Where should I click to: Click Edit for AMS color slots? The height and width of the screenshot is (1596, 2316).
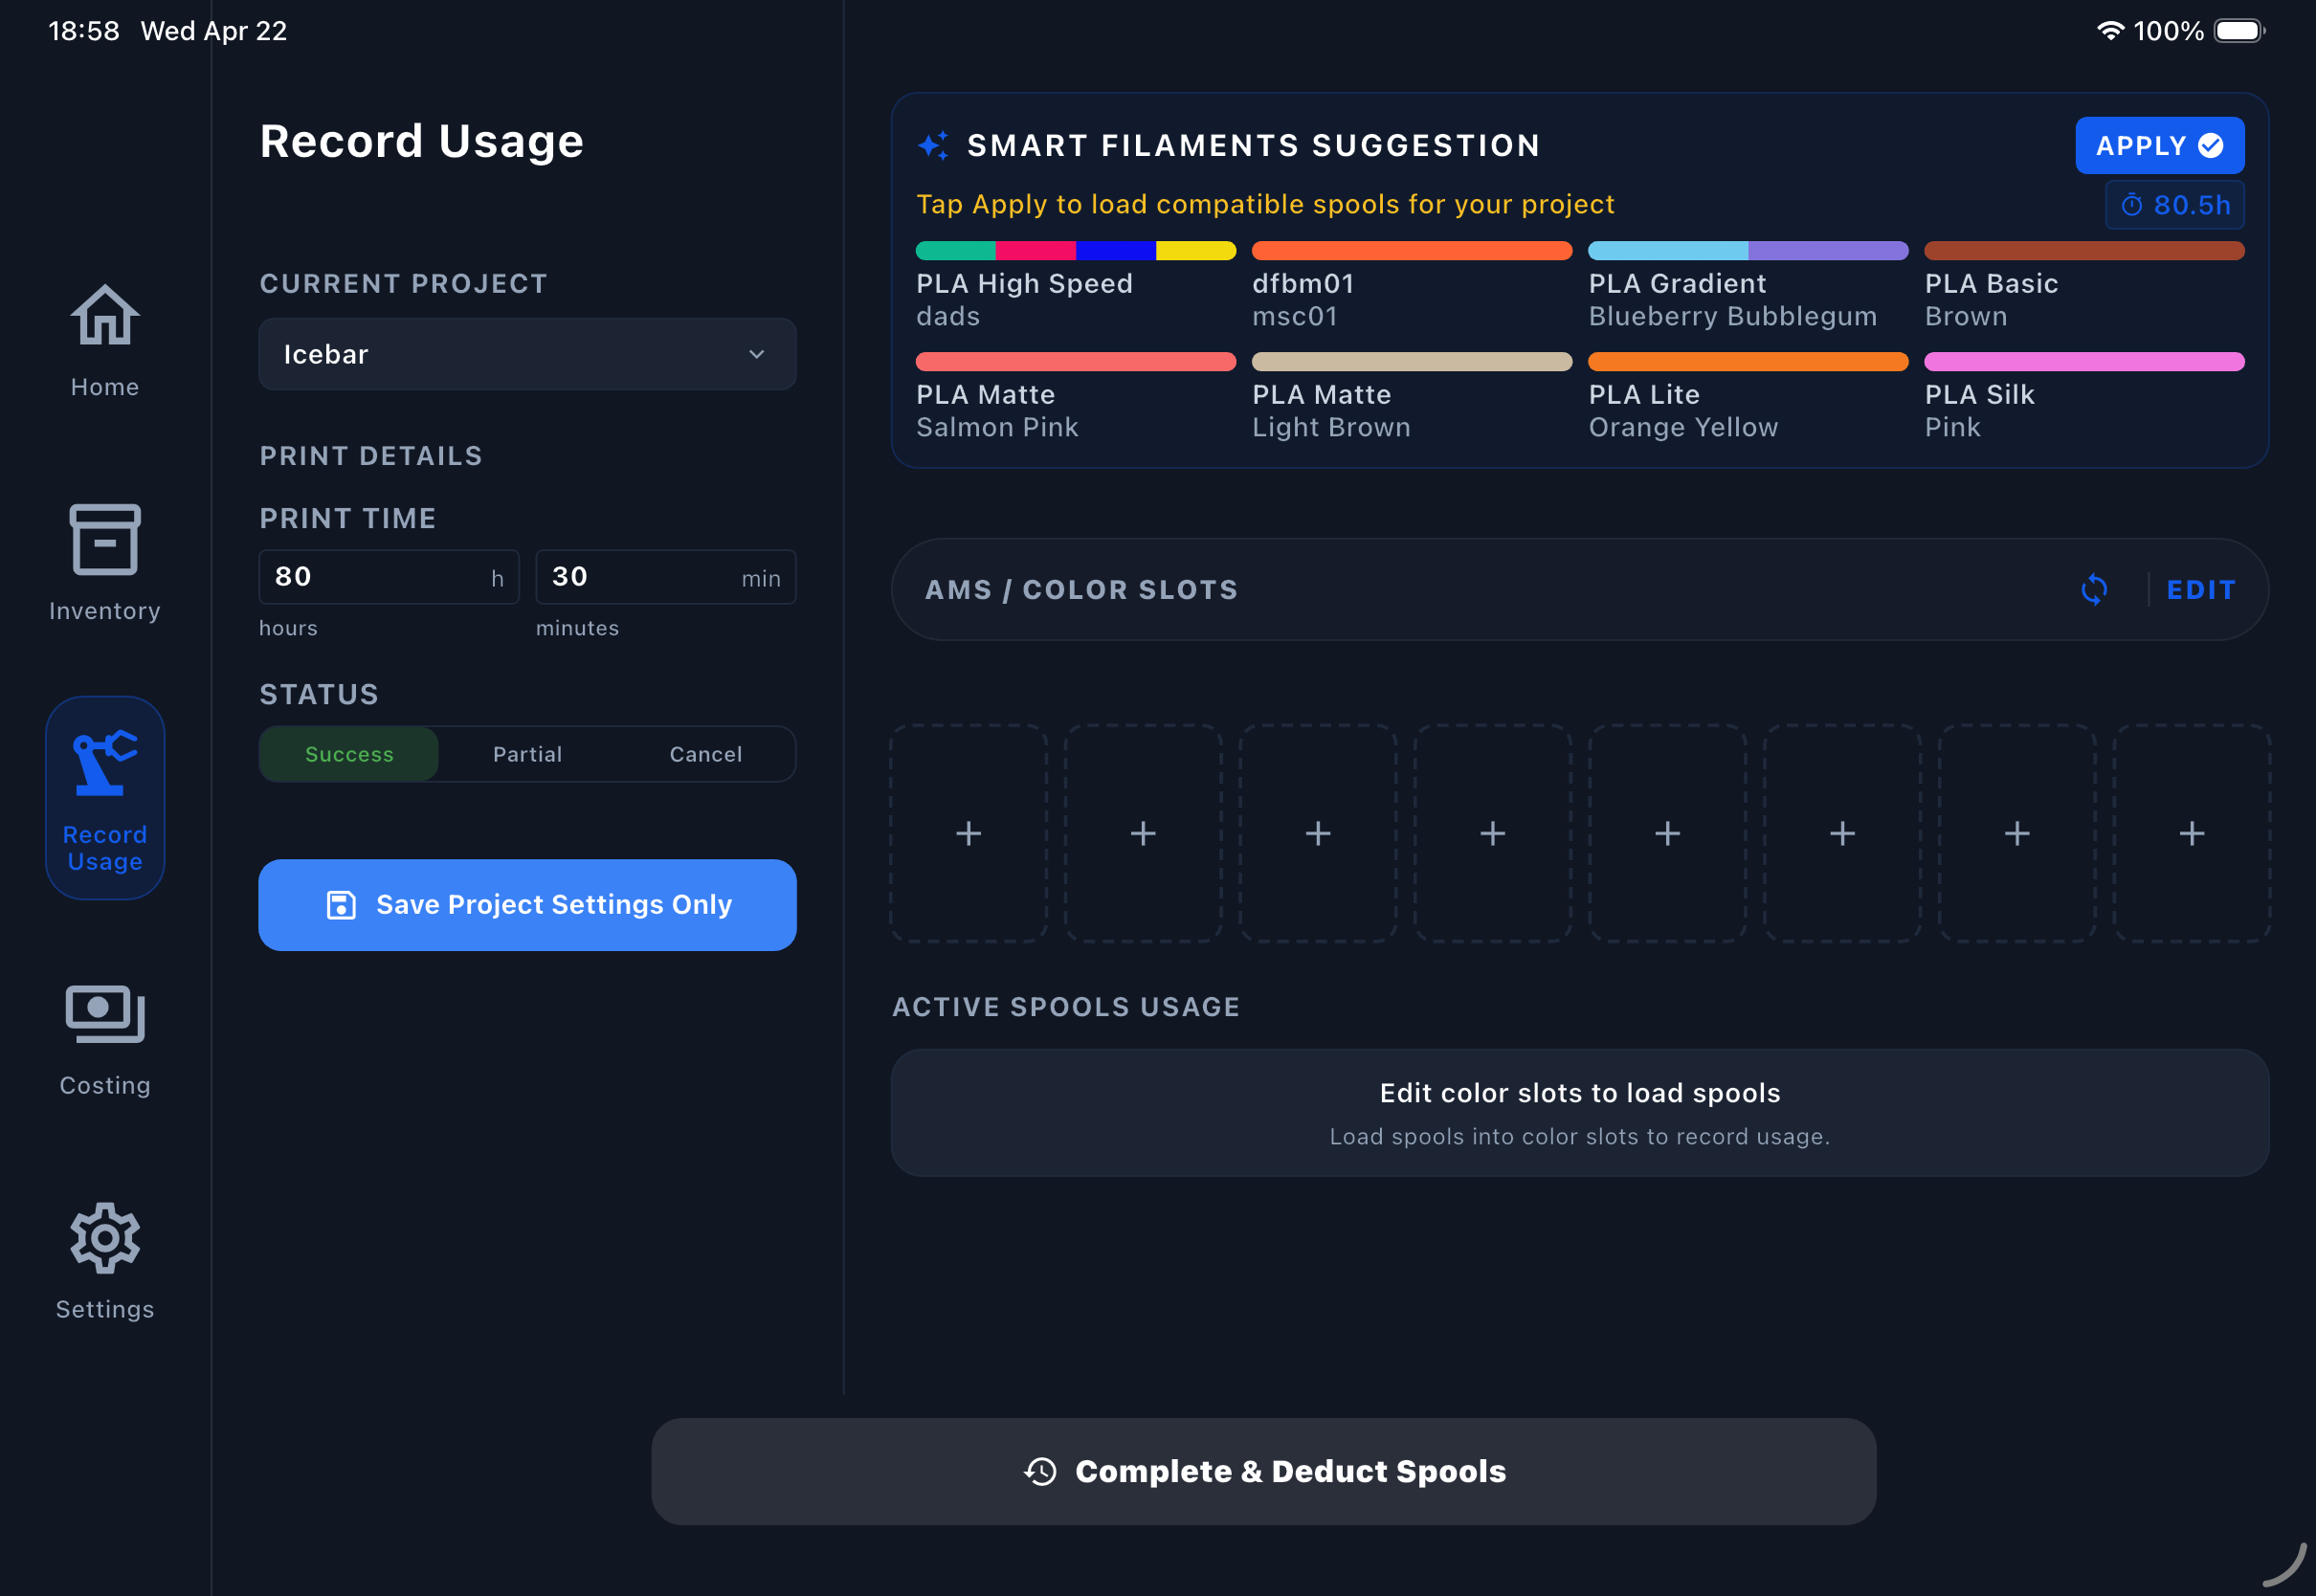pos(2201,590)
